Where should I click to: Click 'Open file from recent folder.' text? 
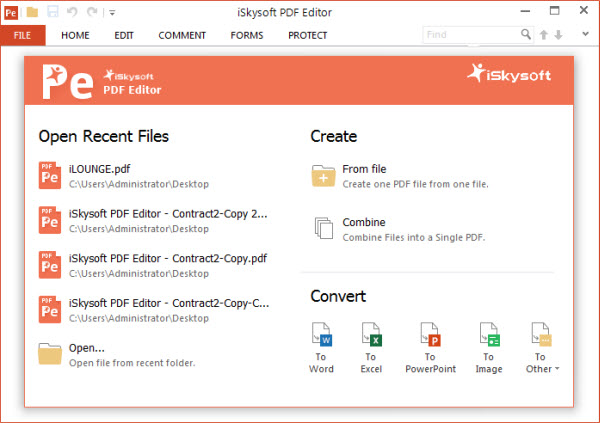(x=132, y=363)
